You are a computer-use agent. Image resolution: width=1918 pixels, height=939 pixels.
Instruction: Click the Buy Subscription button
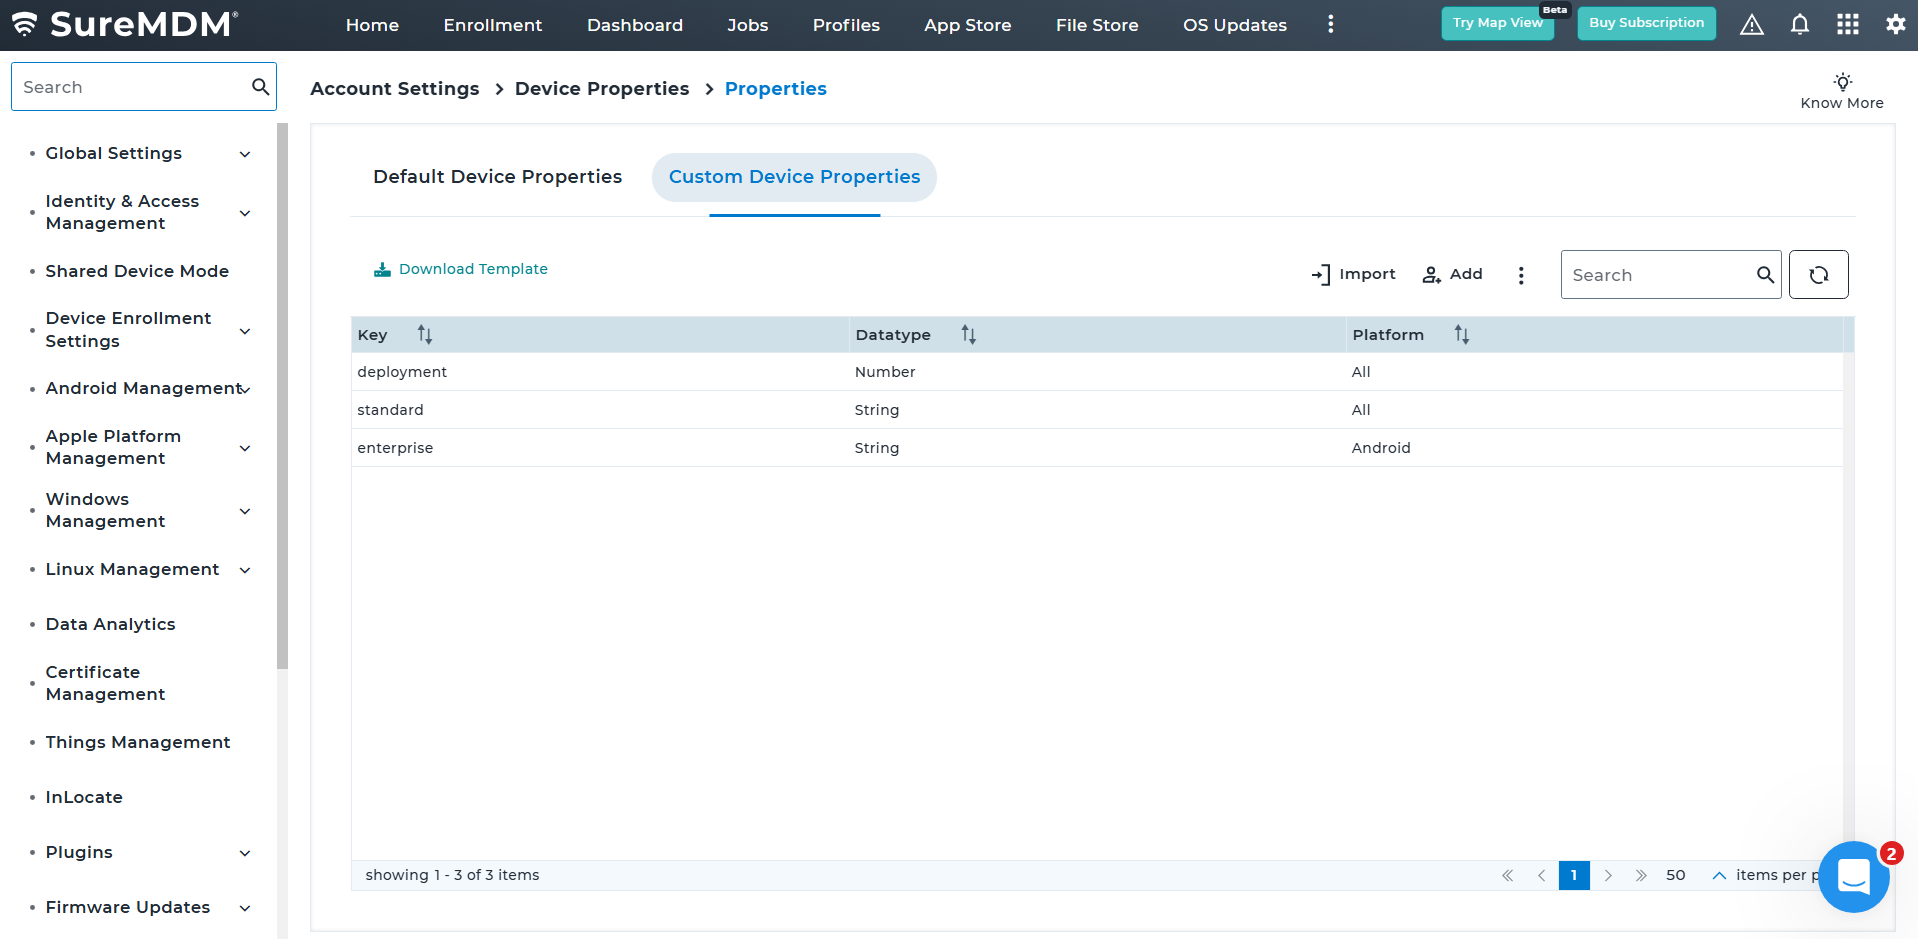coord(1646,23)
